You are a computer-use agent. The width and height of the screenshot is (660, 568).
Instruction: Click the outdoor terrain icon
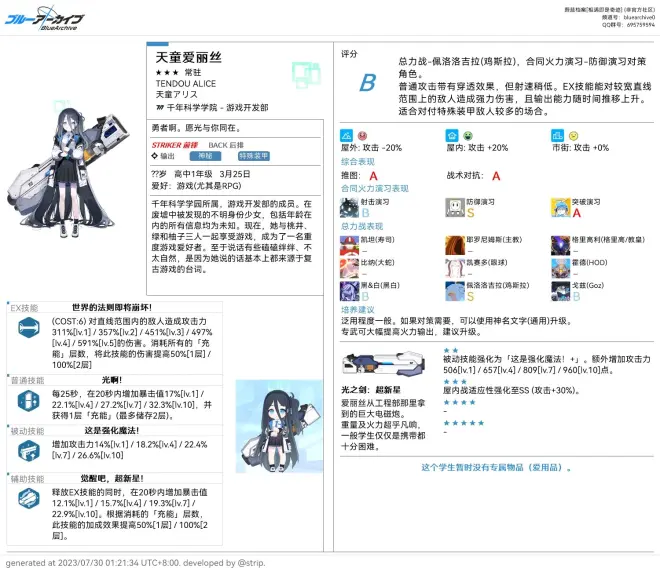[x=347, y=134]
